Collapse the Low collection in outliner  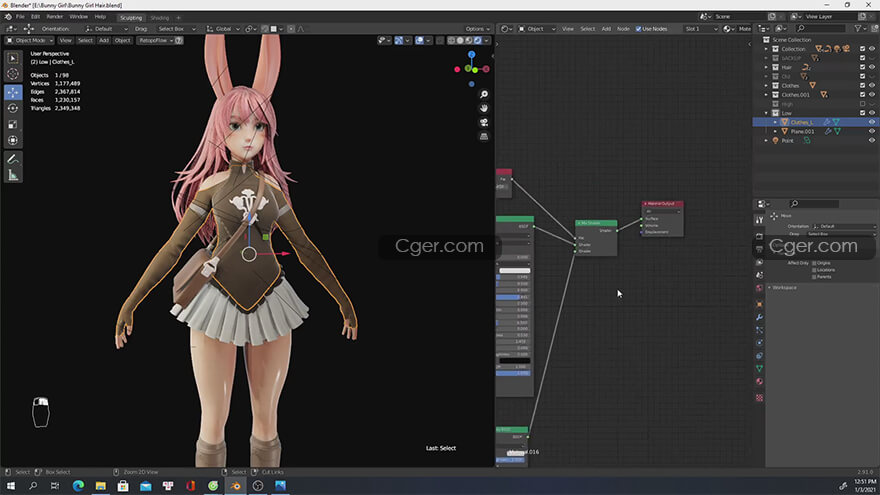click(766, 113)
